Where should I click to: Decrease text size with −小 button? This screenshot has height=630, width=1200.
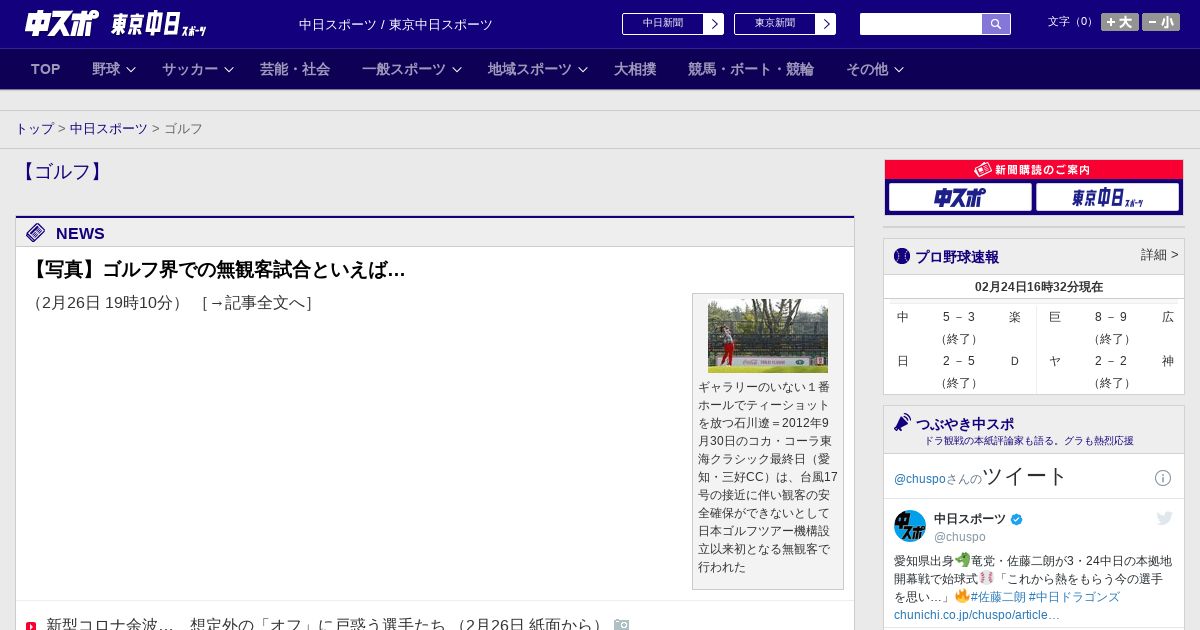point(1161,22)
